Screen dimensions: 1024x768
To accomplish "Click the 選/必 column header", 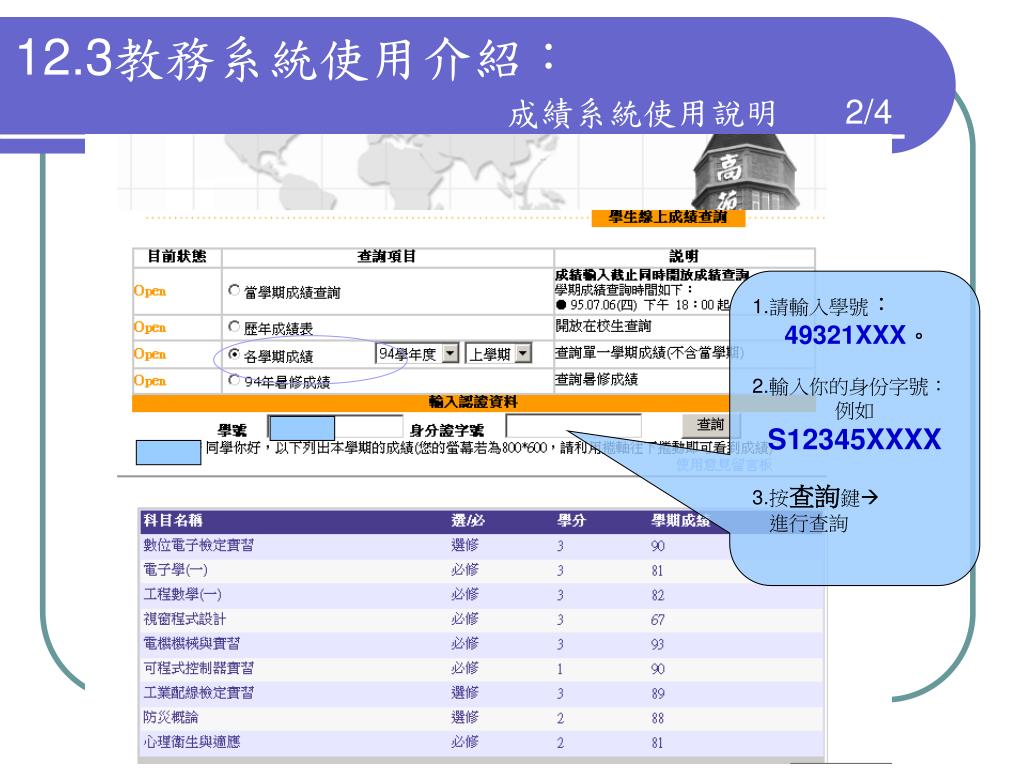I will coord(468,520).
